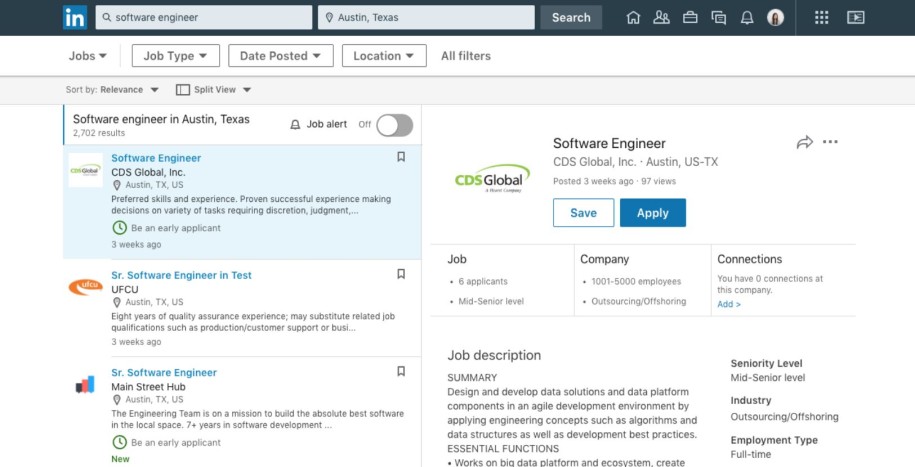The width and height of the screenshot is (915, 467).
Task: Open the LinkedIn logo home link
Action: pos(75,18)
